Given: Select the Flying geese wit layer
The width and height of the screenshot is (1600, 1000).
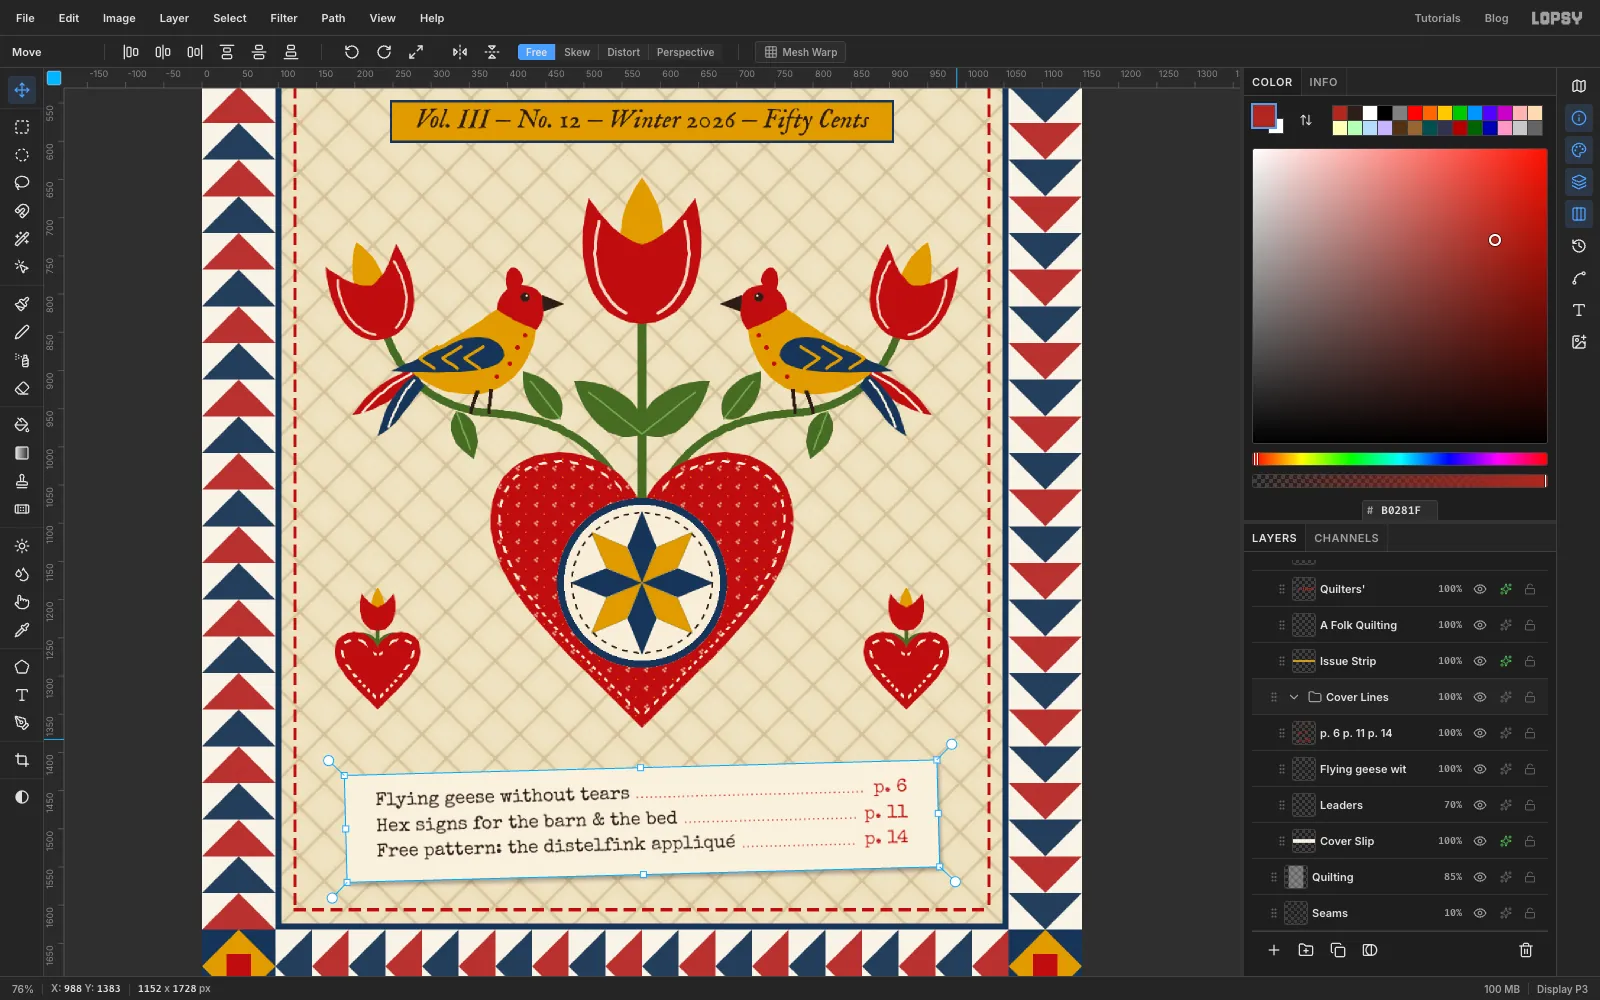Looking at the screenshot, I should [x=1400, y=769].
